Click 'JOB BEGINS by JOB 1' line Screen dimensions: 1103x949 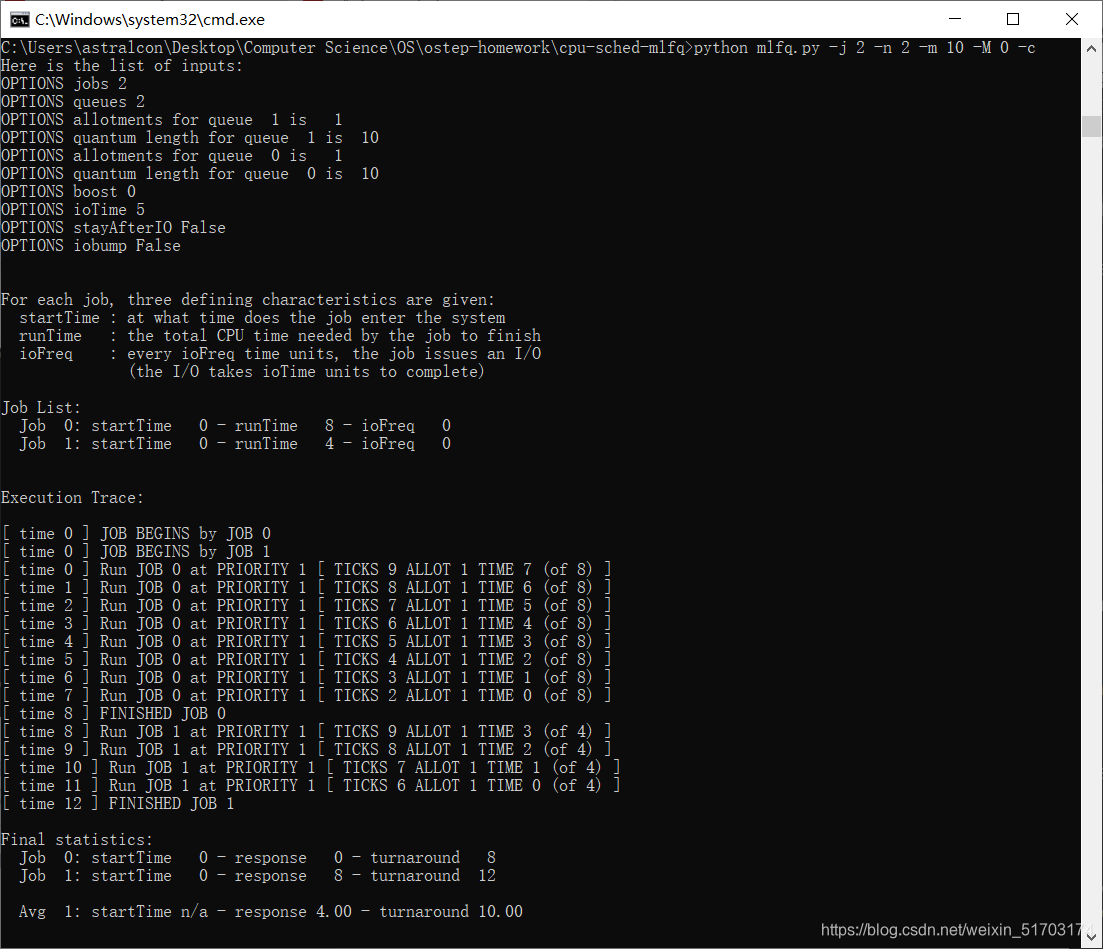pos(136,552)
